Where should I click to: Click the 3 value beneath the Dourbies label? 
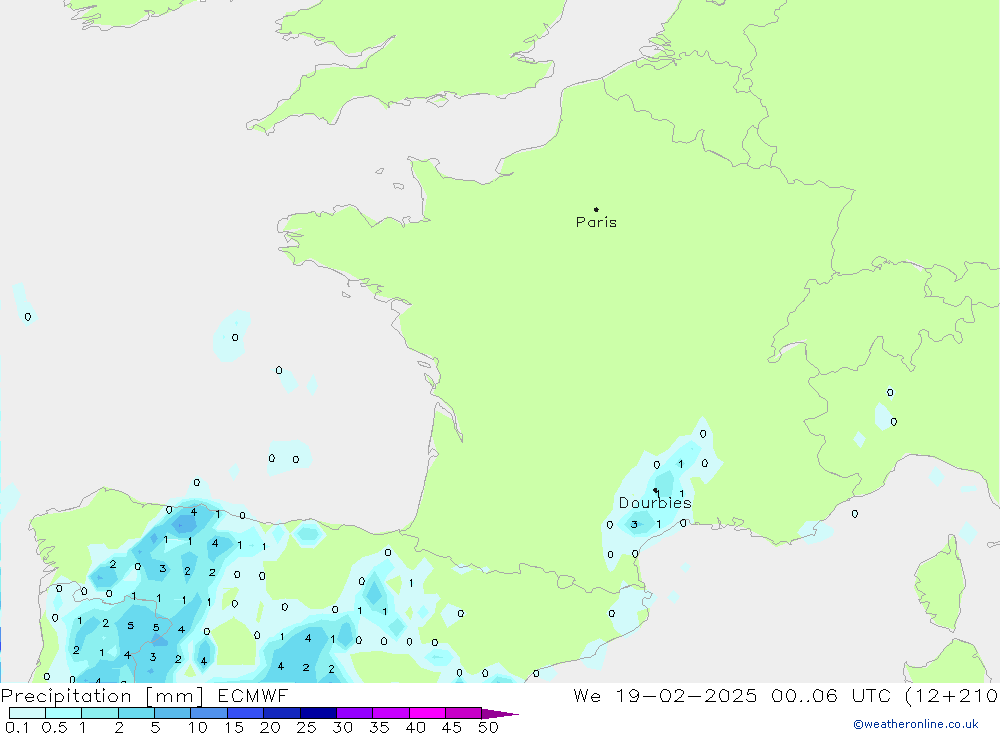(634, 524)
